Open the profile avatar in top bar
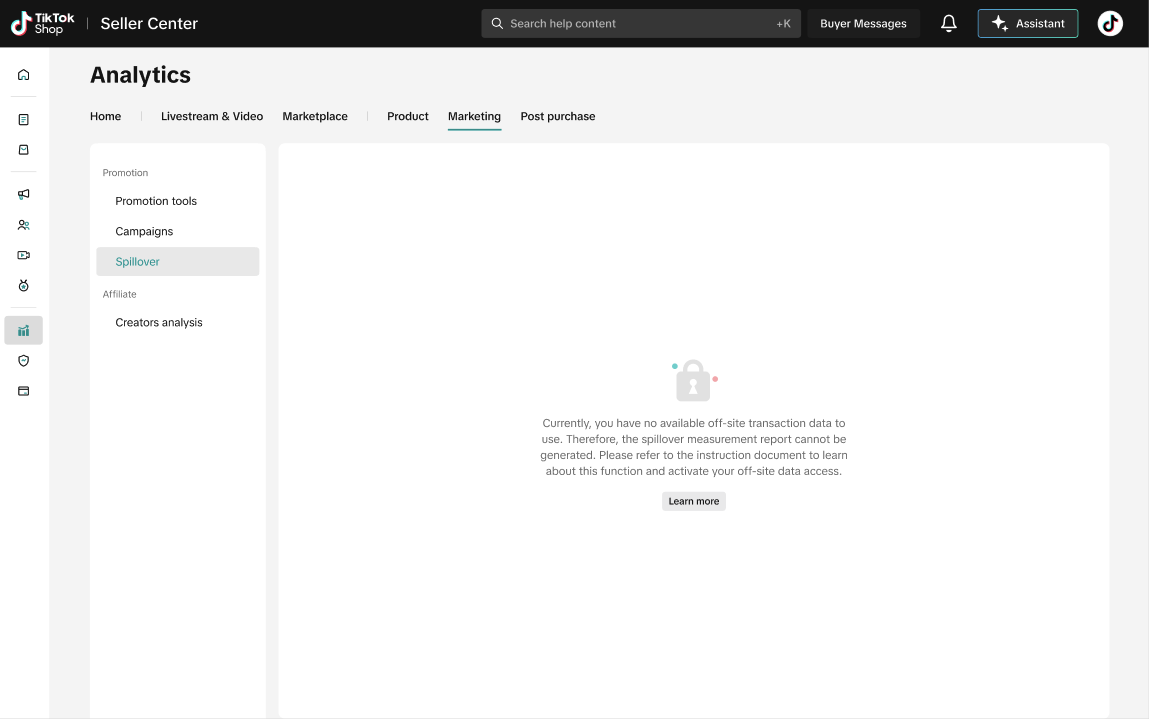 pyautogui.click(x=1110, y=24)
